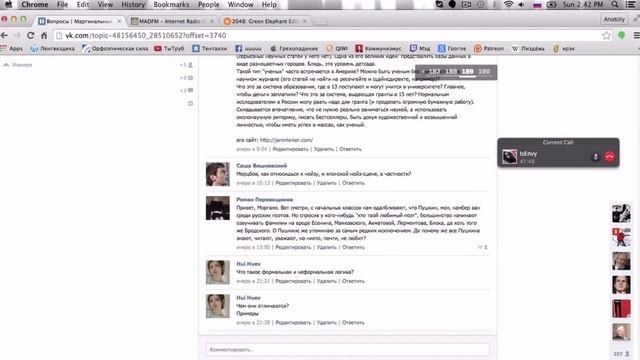
Task: Go to page 187 in pagination
Action: (x=434, y=71)
